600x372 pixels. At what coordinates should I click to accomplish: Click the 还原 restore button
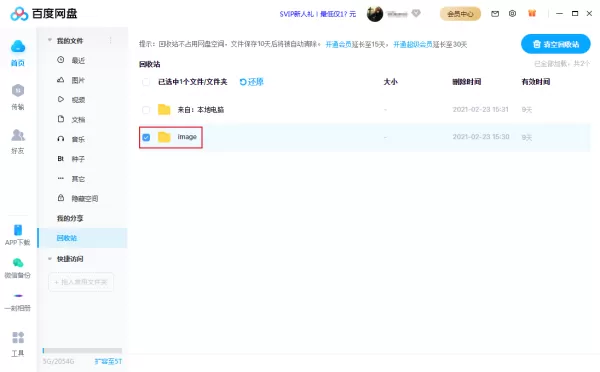click(251, 82)
